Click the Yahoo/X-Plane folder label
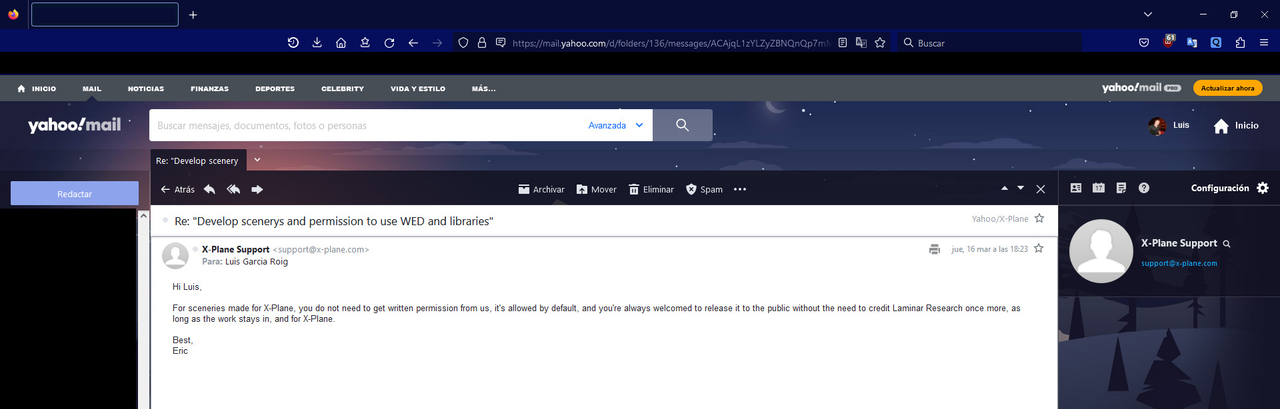The width and height of the screenshot is (1280, 409). pos(1000,218)
